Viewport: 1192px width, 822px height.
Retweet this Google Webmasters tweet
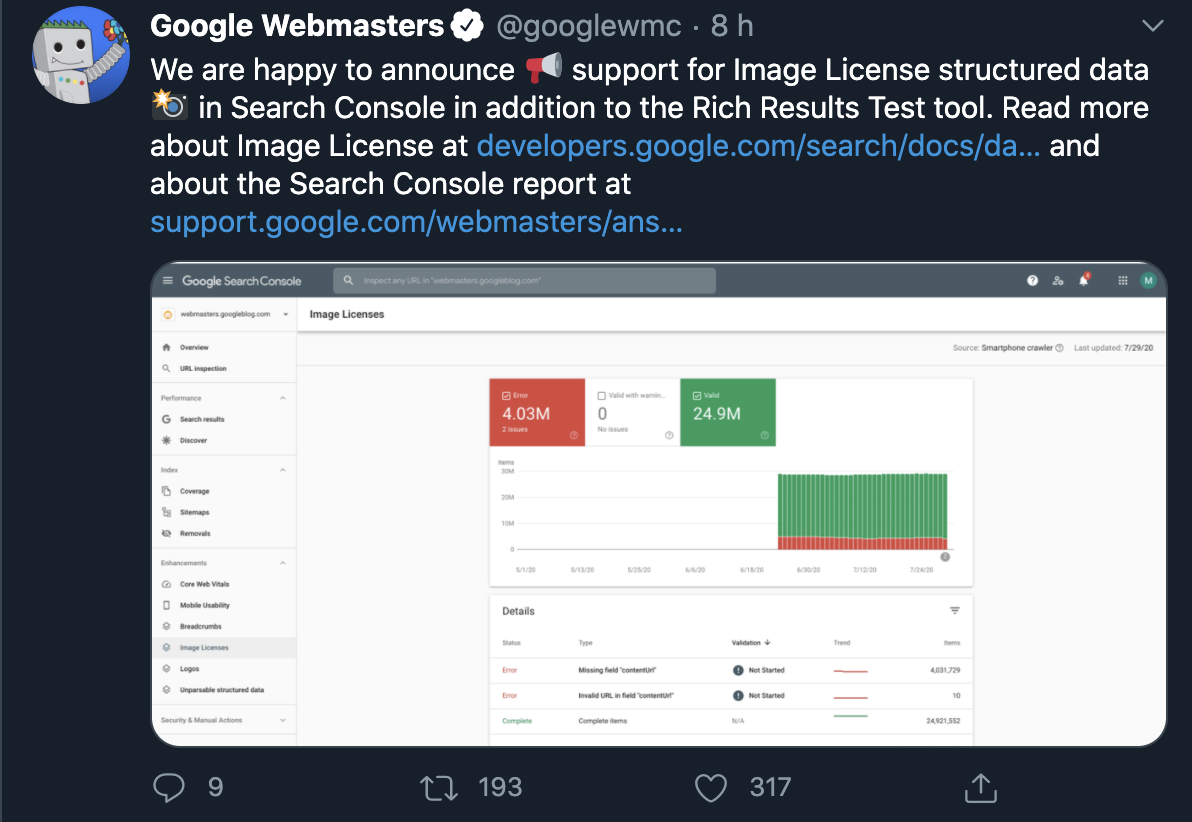(439, 788)
